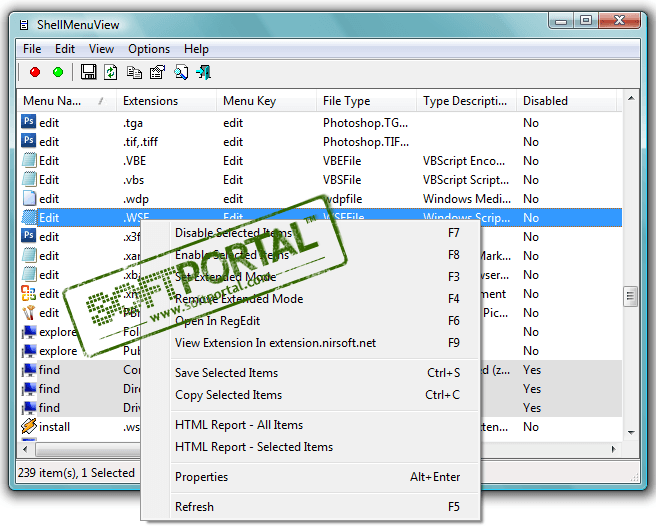The height and width of the screenshot is (527, 656).
Task: Click the colorful Office icon on the edit row
Action: 28,293
